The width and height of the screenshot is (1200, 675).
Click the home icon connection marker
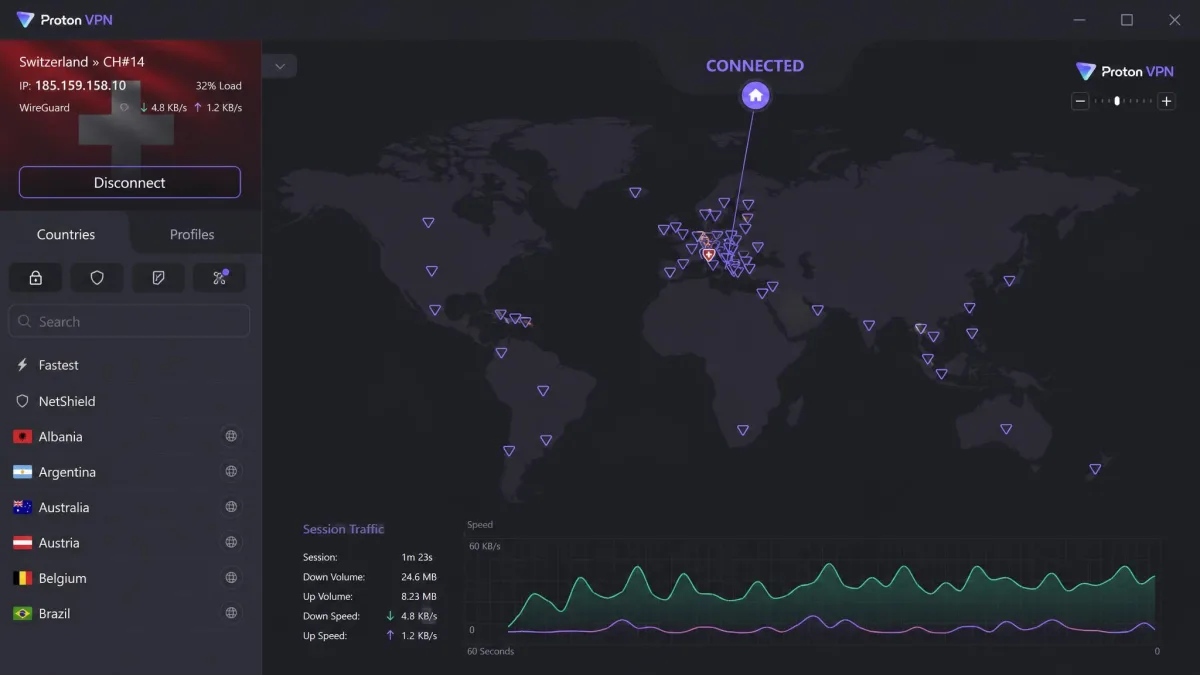(x=756, y=96)
